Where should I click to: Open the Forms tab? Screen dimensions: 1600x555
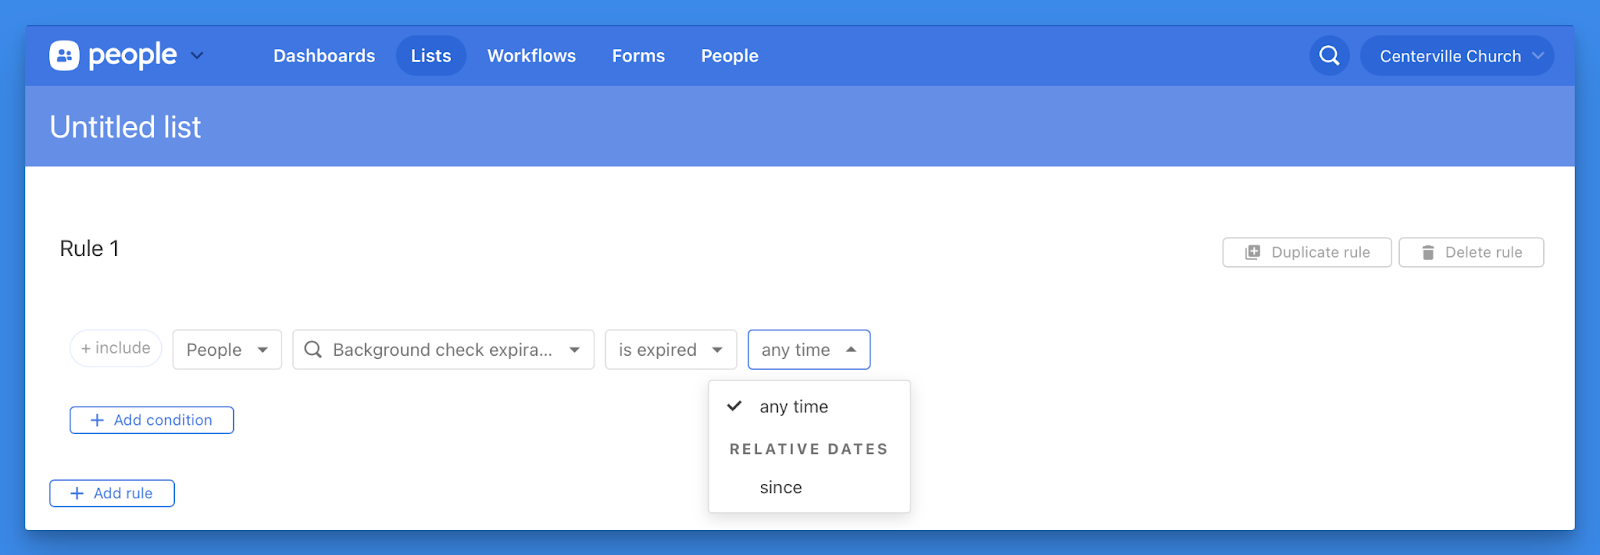point(638,56)
